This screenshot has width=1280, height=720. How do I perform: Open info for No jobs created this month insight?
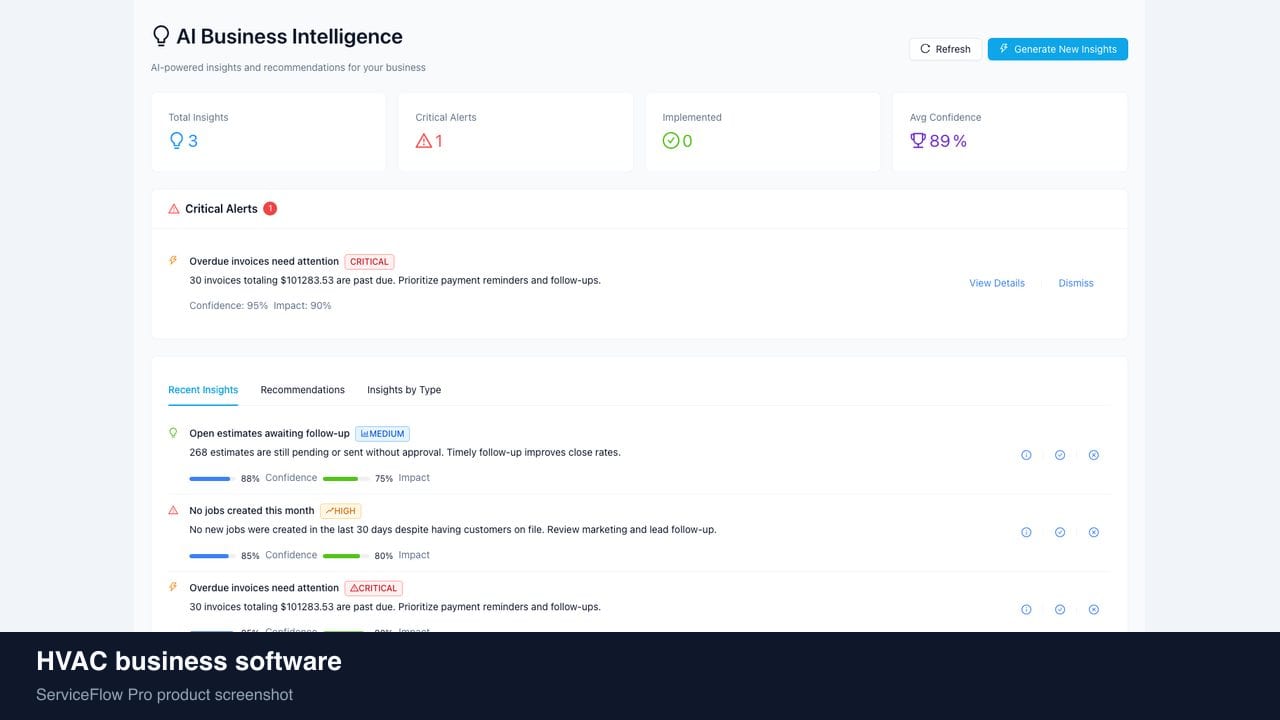(1026, 532)
